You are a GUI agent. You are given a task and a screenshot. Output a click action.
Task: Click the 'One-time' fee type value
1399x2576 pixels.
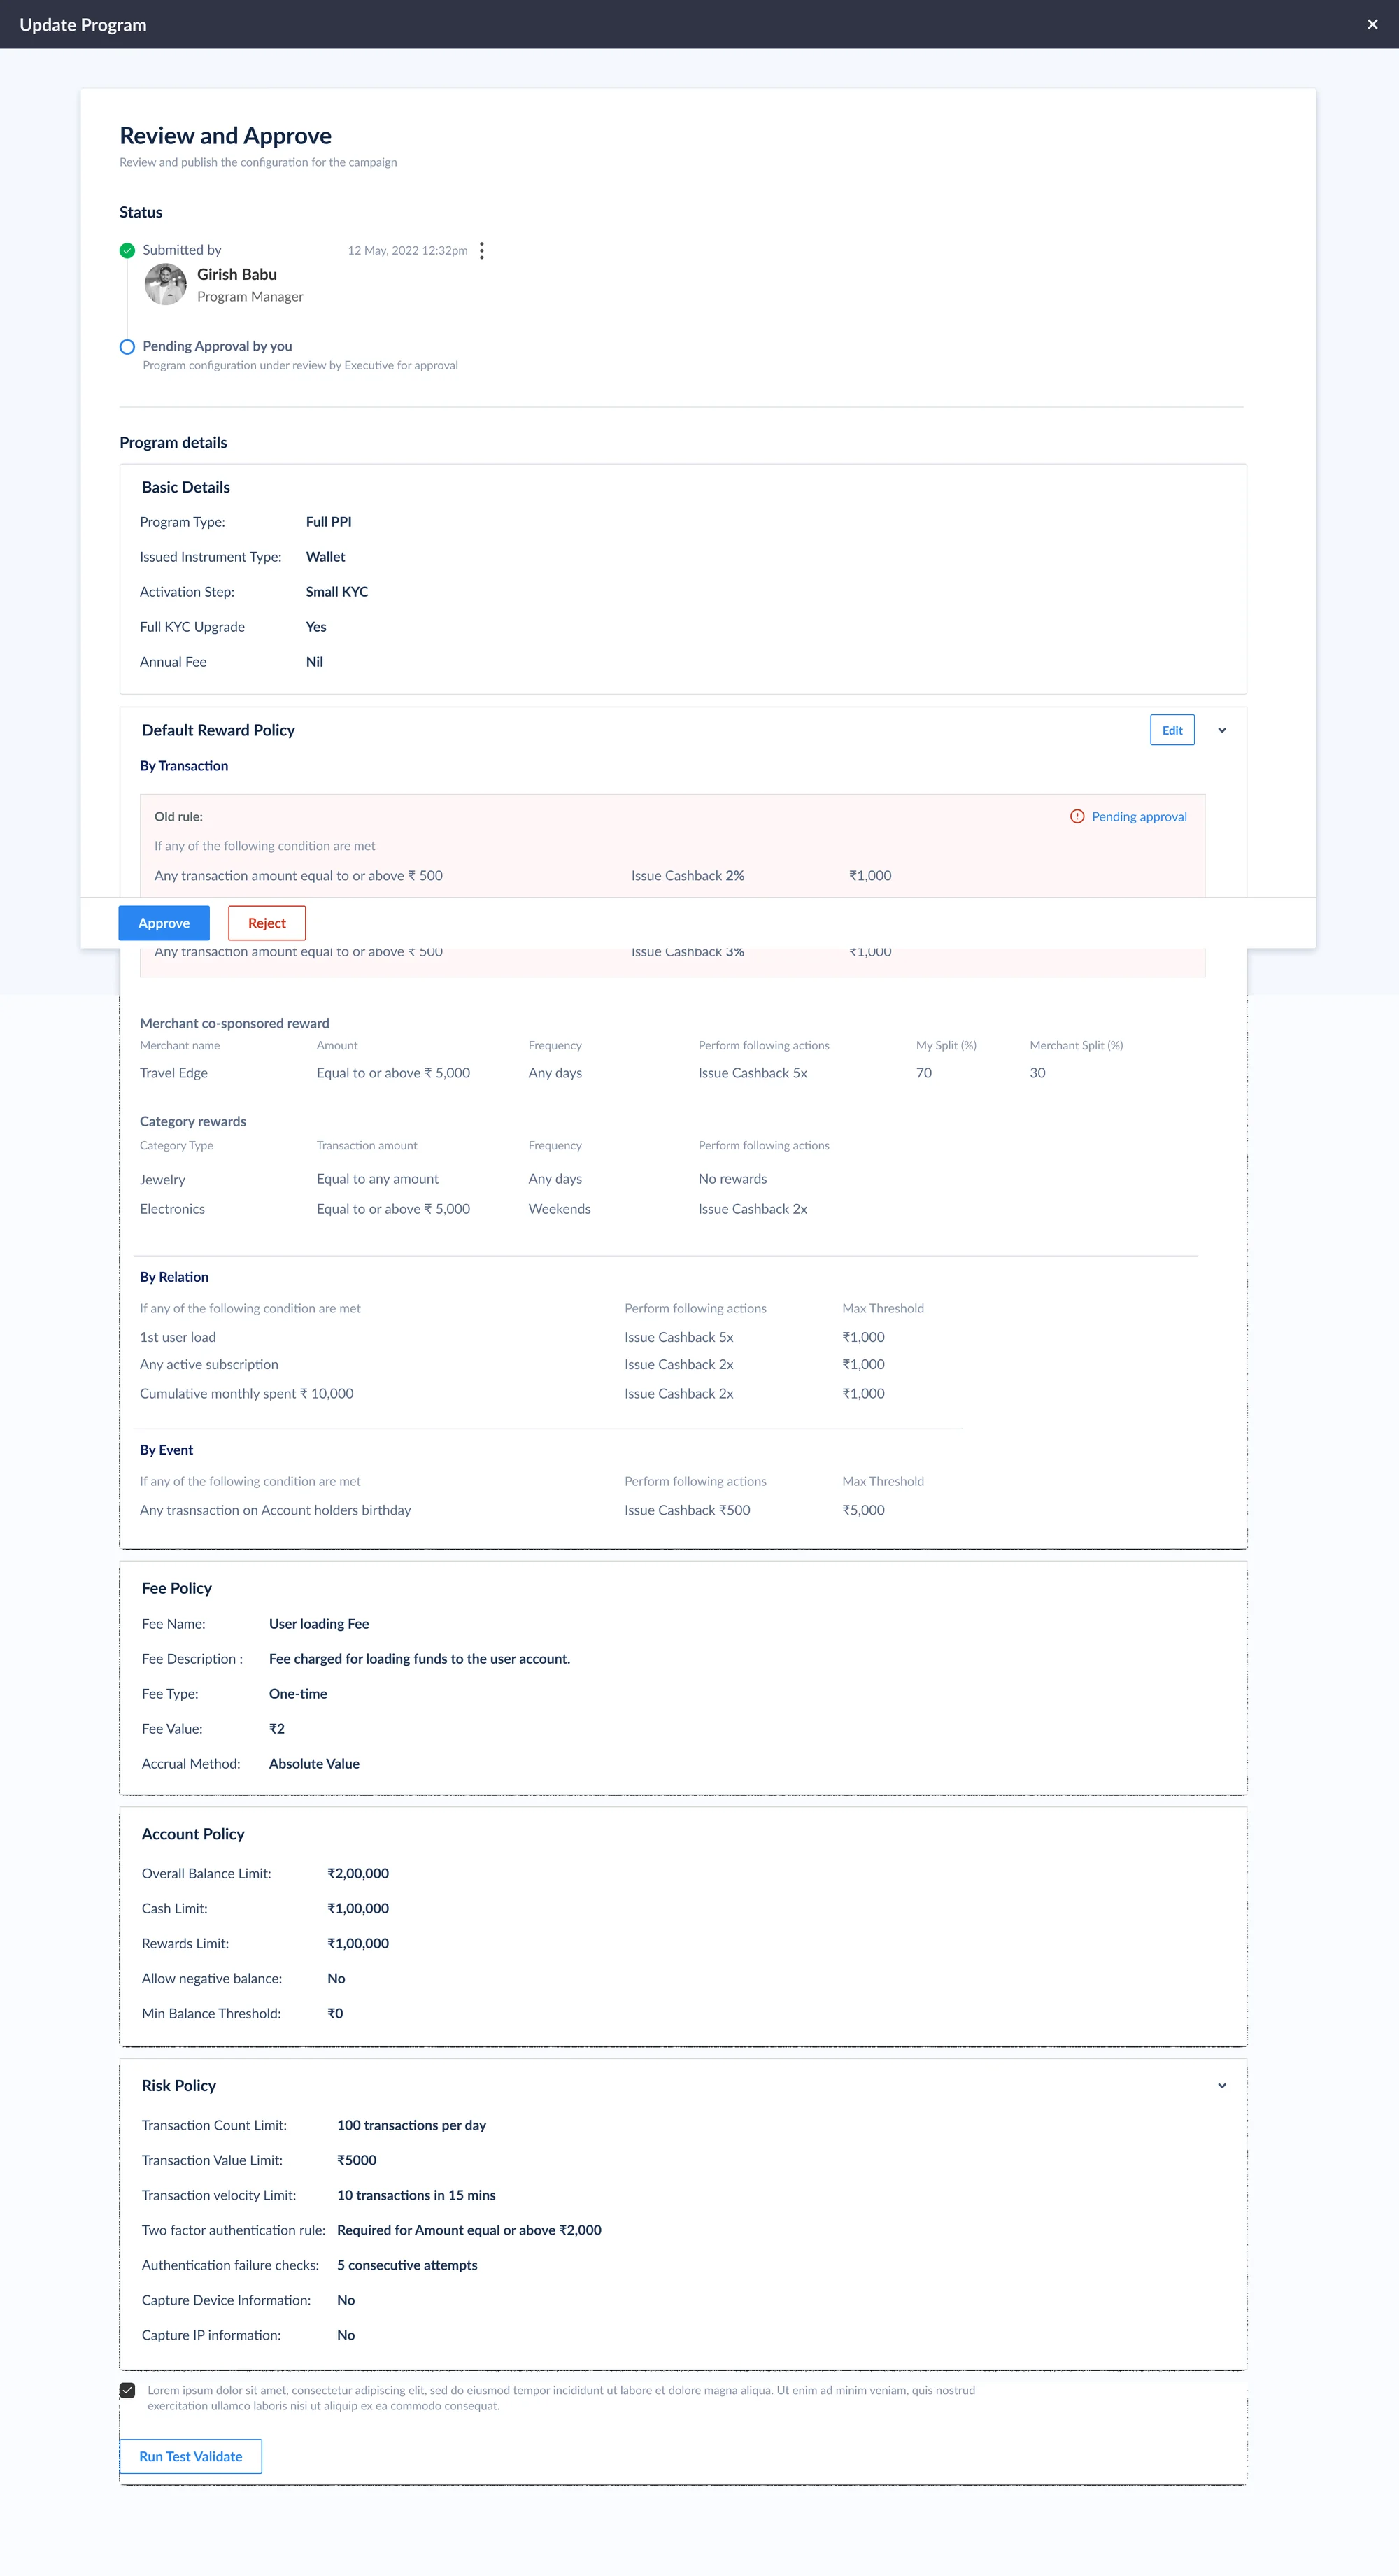(298, 1694)
